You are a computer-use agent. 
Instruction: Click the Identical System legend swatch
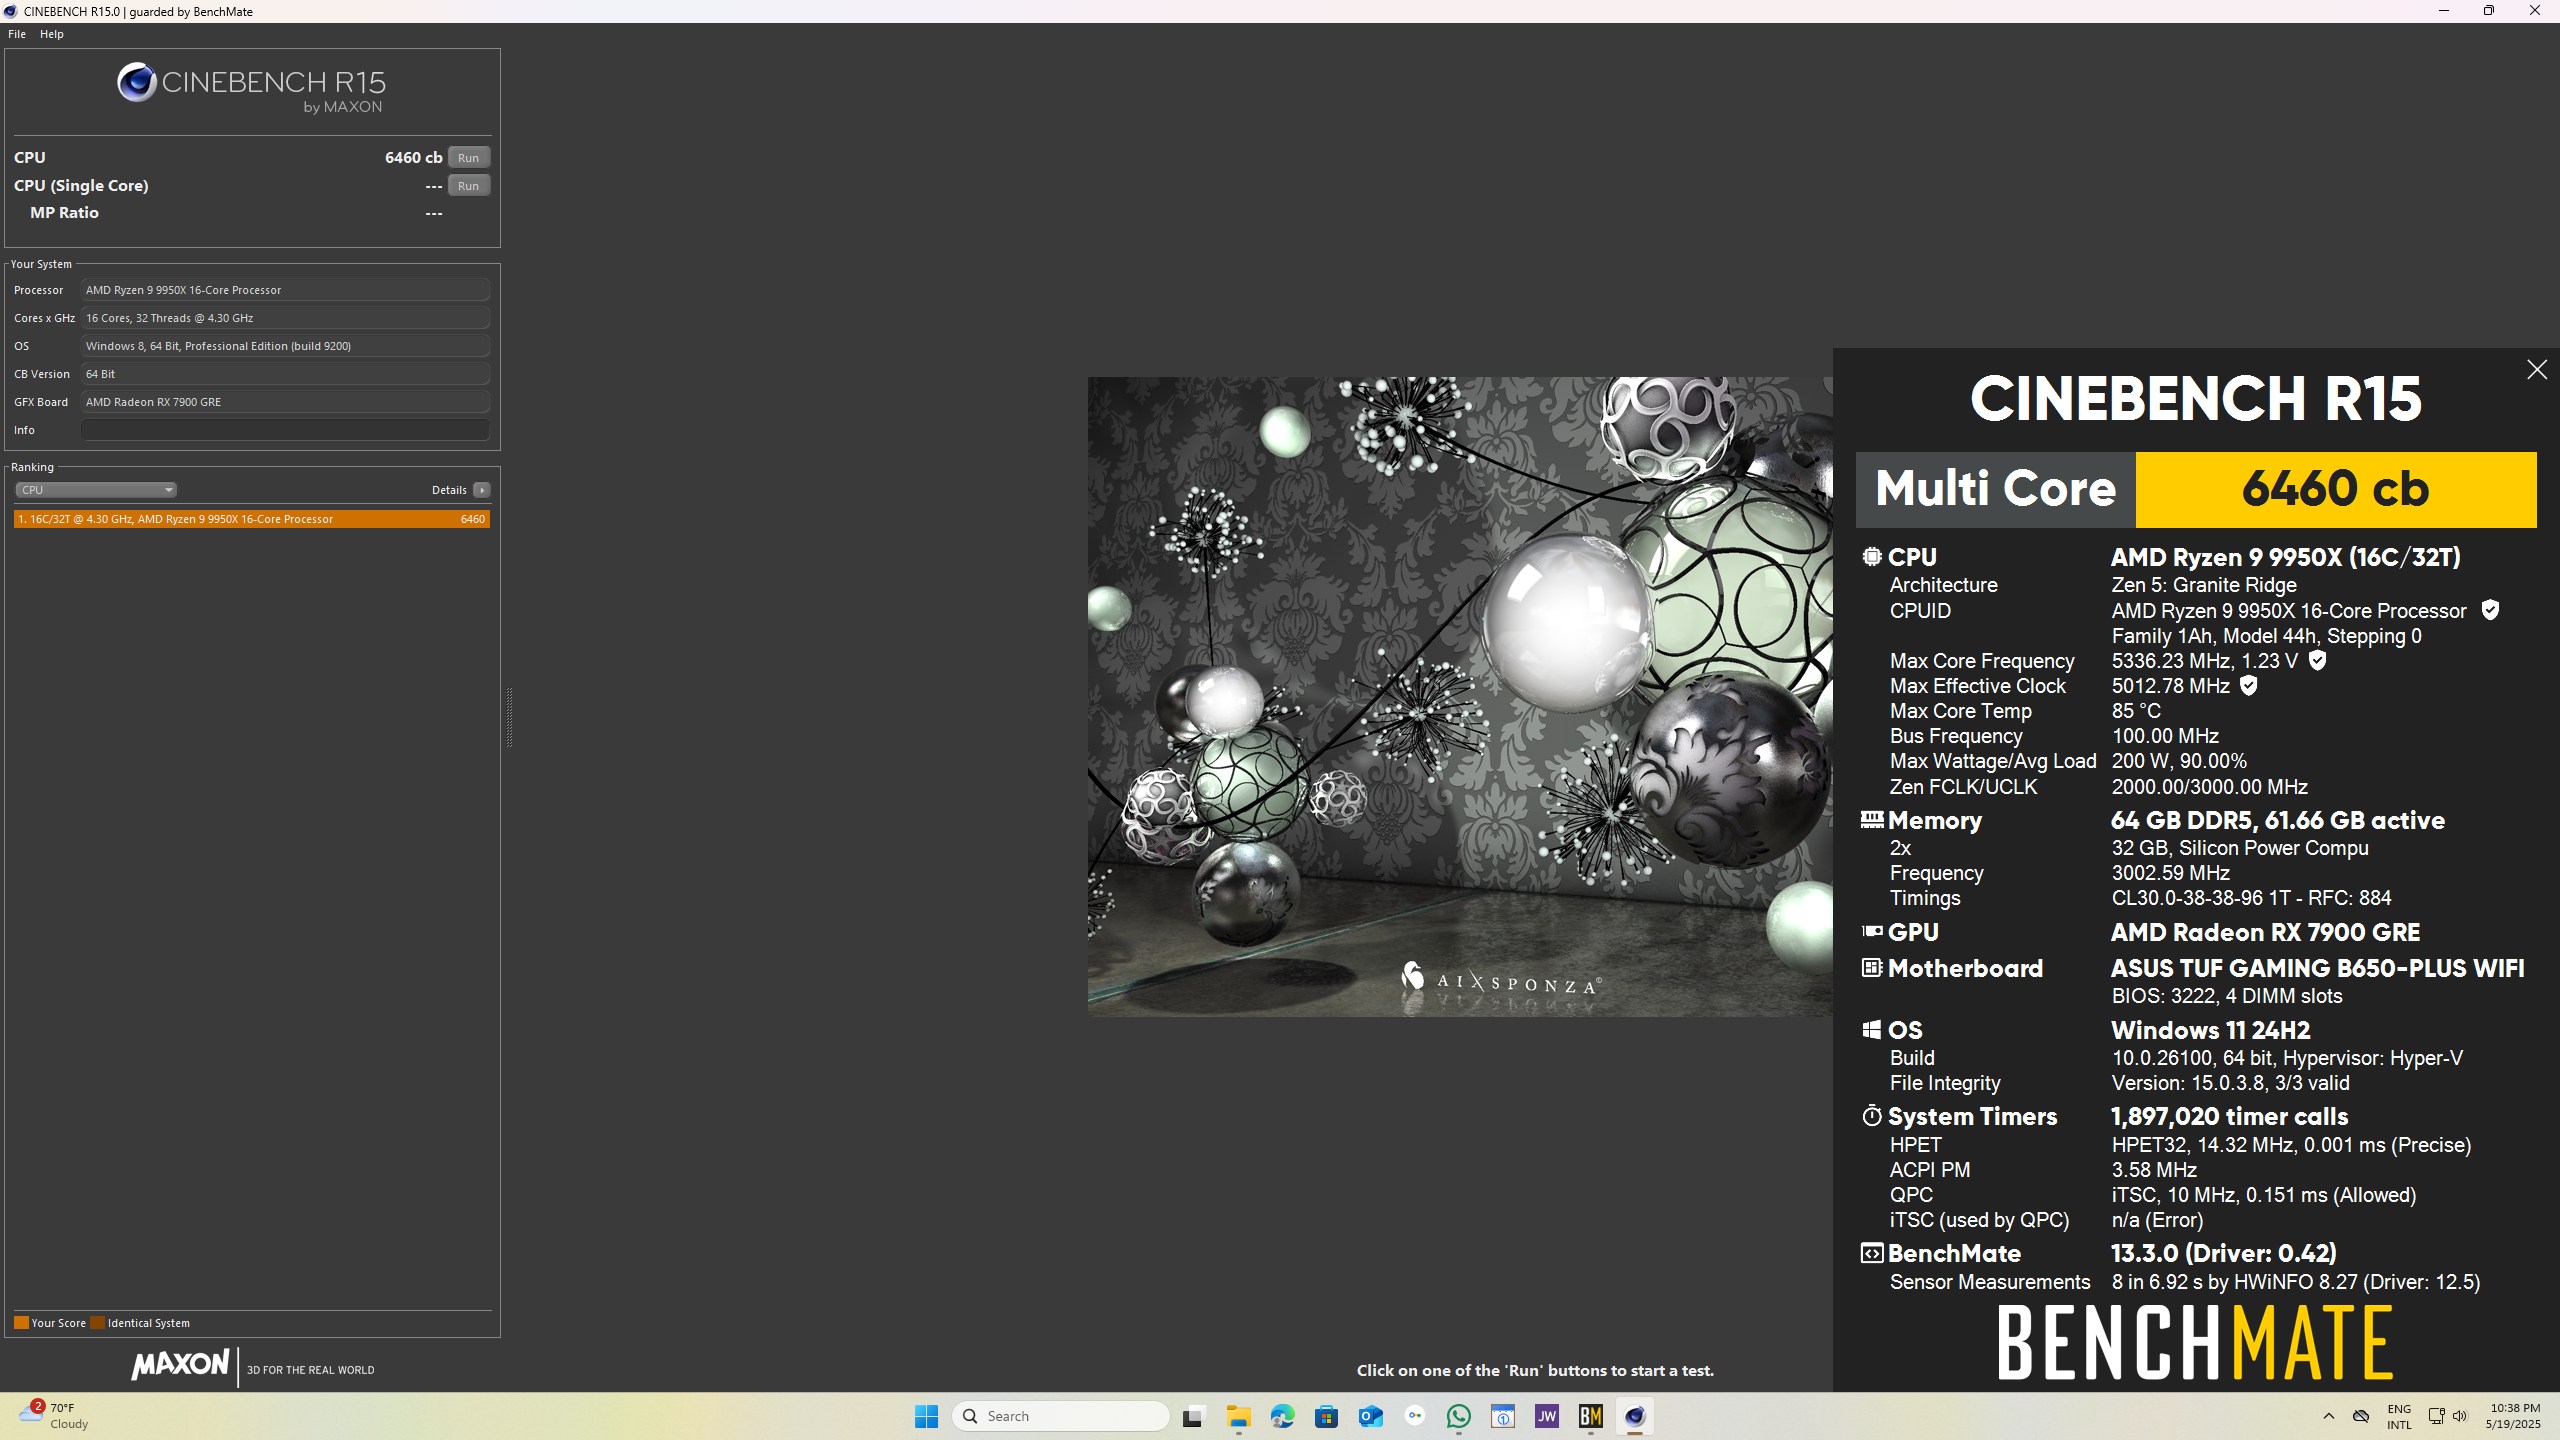(97, 1323)
